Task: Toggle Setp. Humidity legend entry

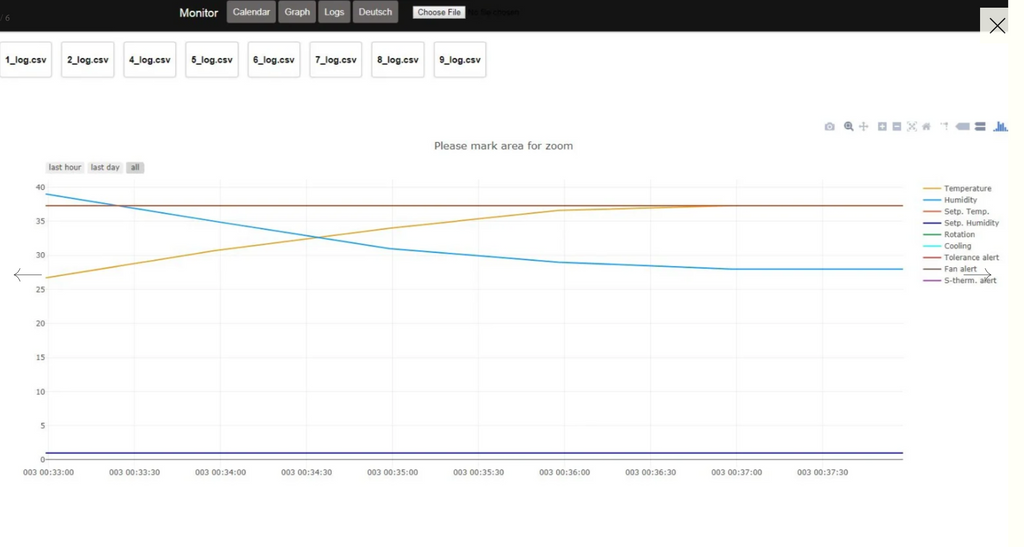Action: (x=971, y=223)
